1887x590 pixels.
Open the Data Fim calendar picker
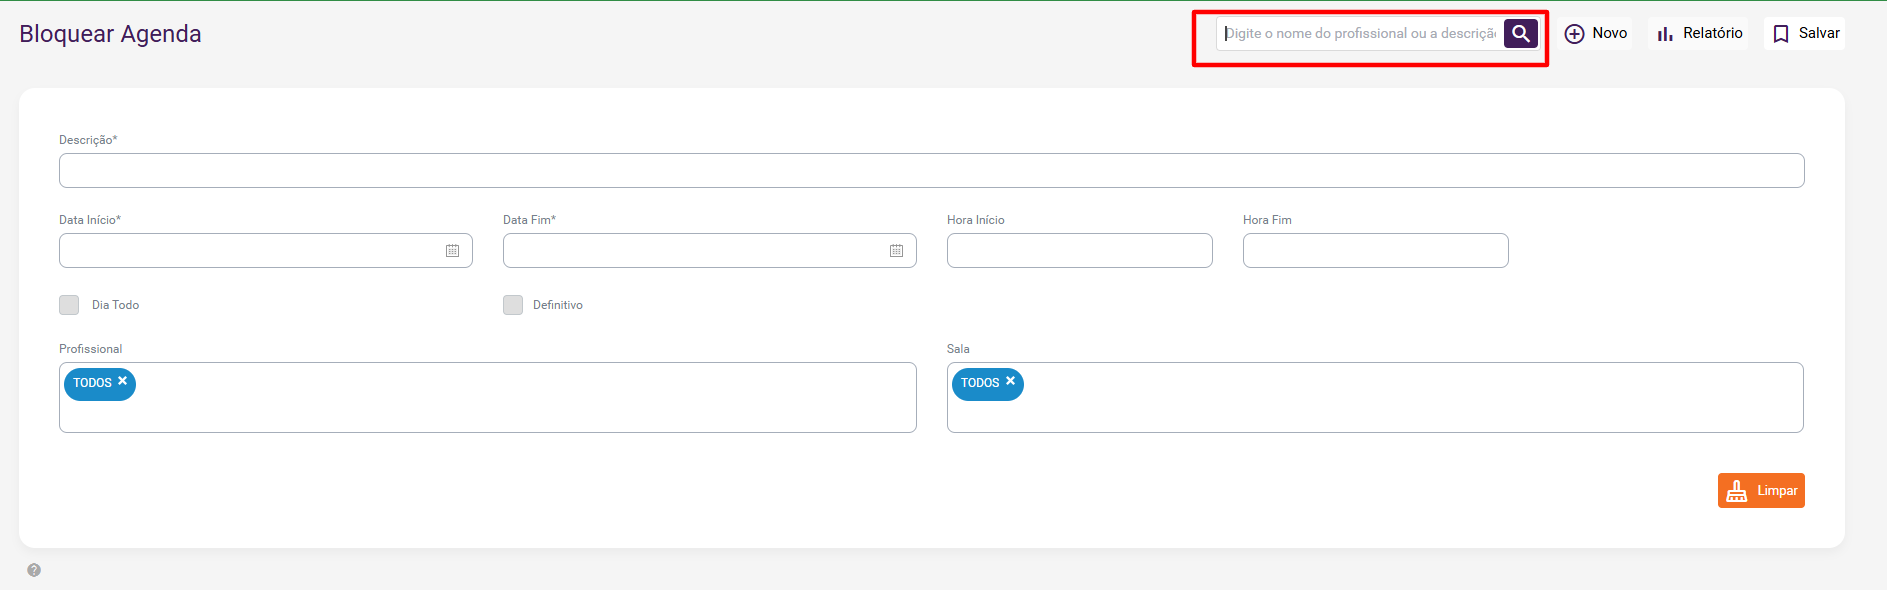(x=896, y=251)
